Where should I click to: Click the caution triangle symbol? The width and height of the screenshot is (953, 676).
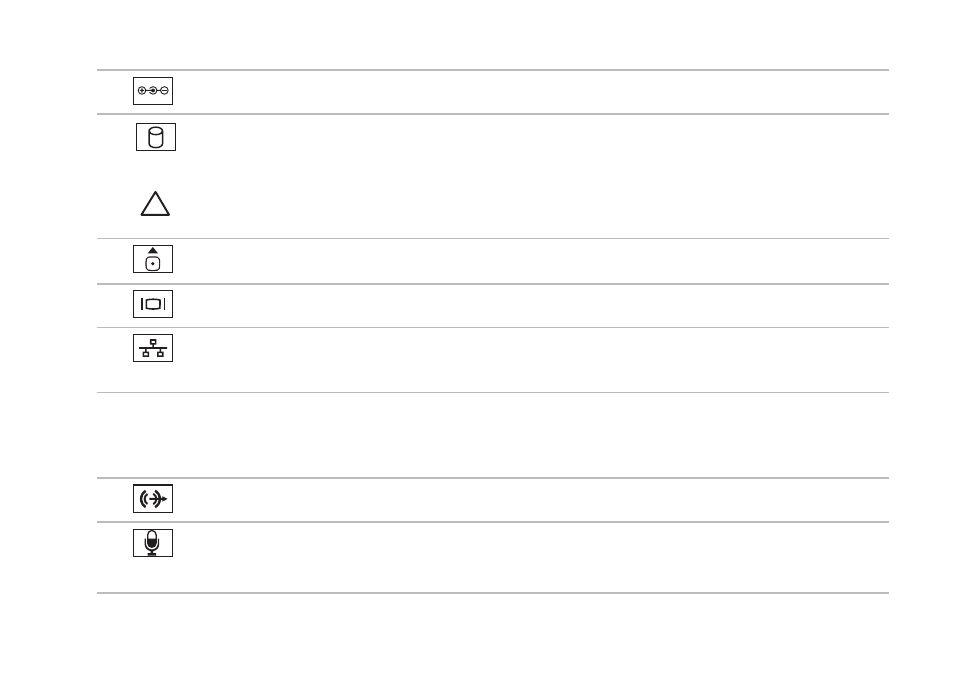click(x=155, y=204)
